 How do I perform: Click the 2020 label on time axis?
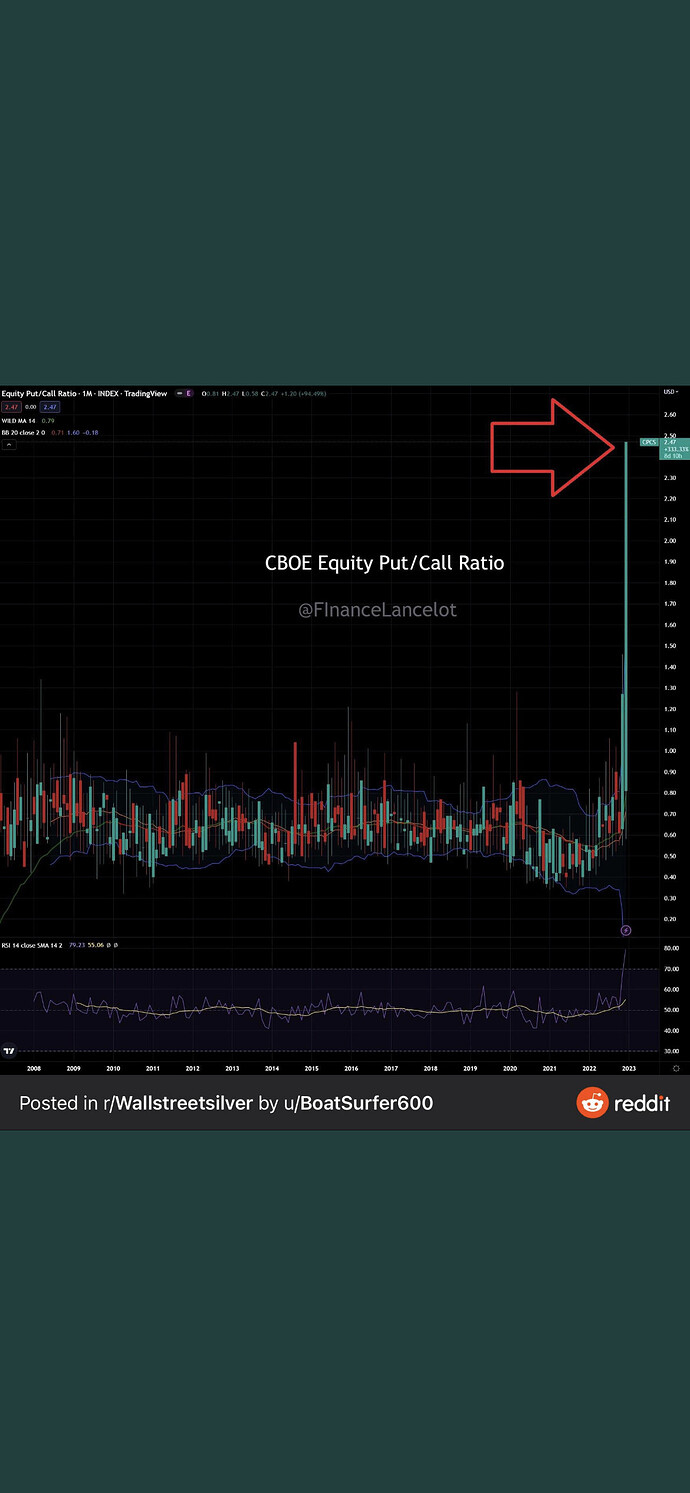click(509, 1068)
